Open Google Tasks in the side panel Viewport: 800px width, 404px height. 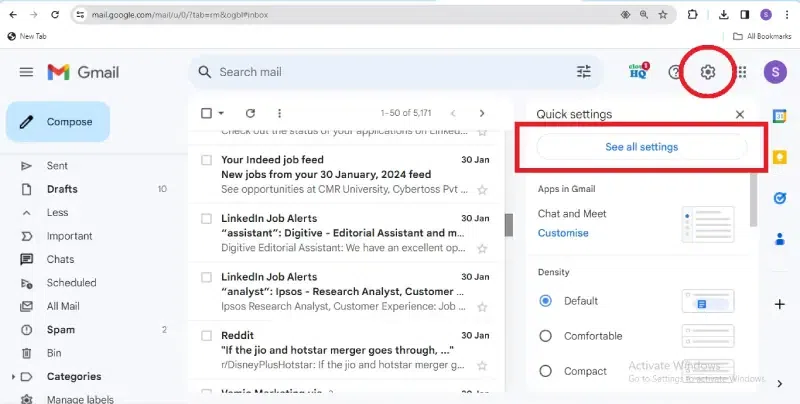click(x=780, y=198)
